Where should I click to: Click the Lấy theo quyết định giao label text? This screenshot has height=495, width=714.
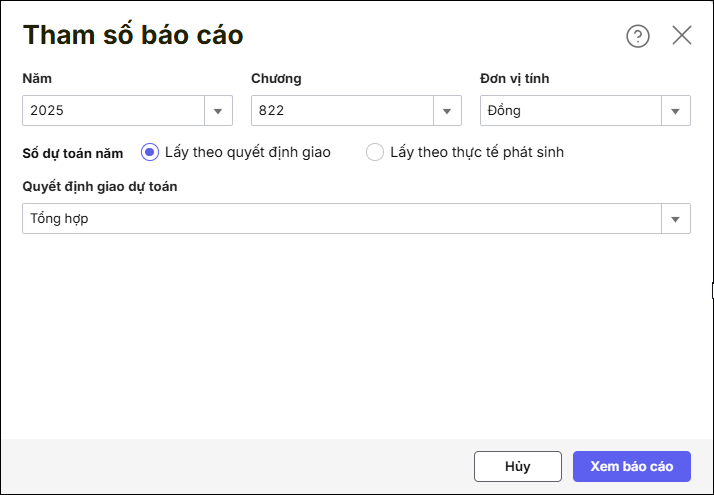pos(247,152)
